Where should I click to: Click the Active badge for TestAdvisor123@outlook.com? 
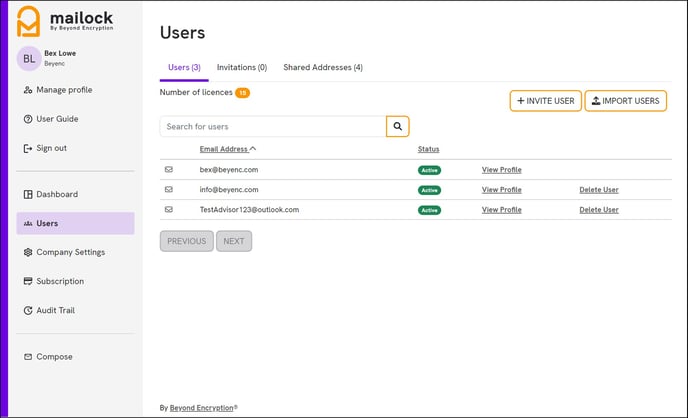[x=429, y=211]
